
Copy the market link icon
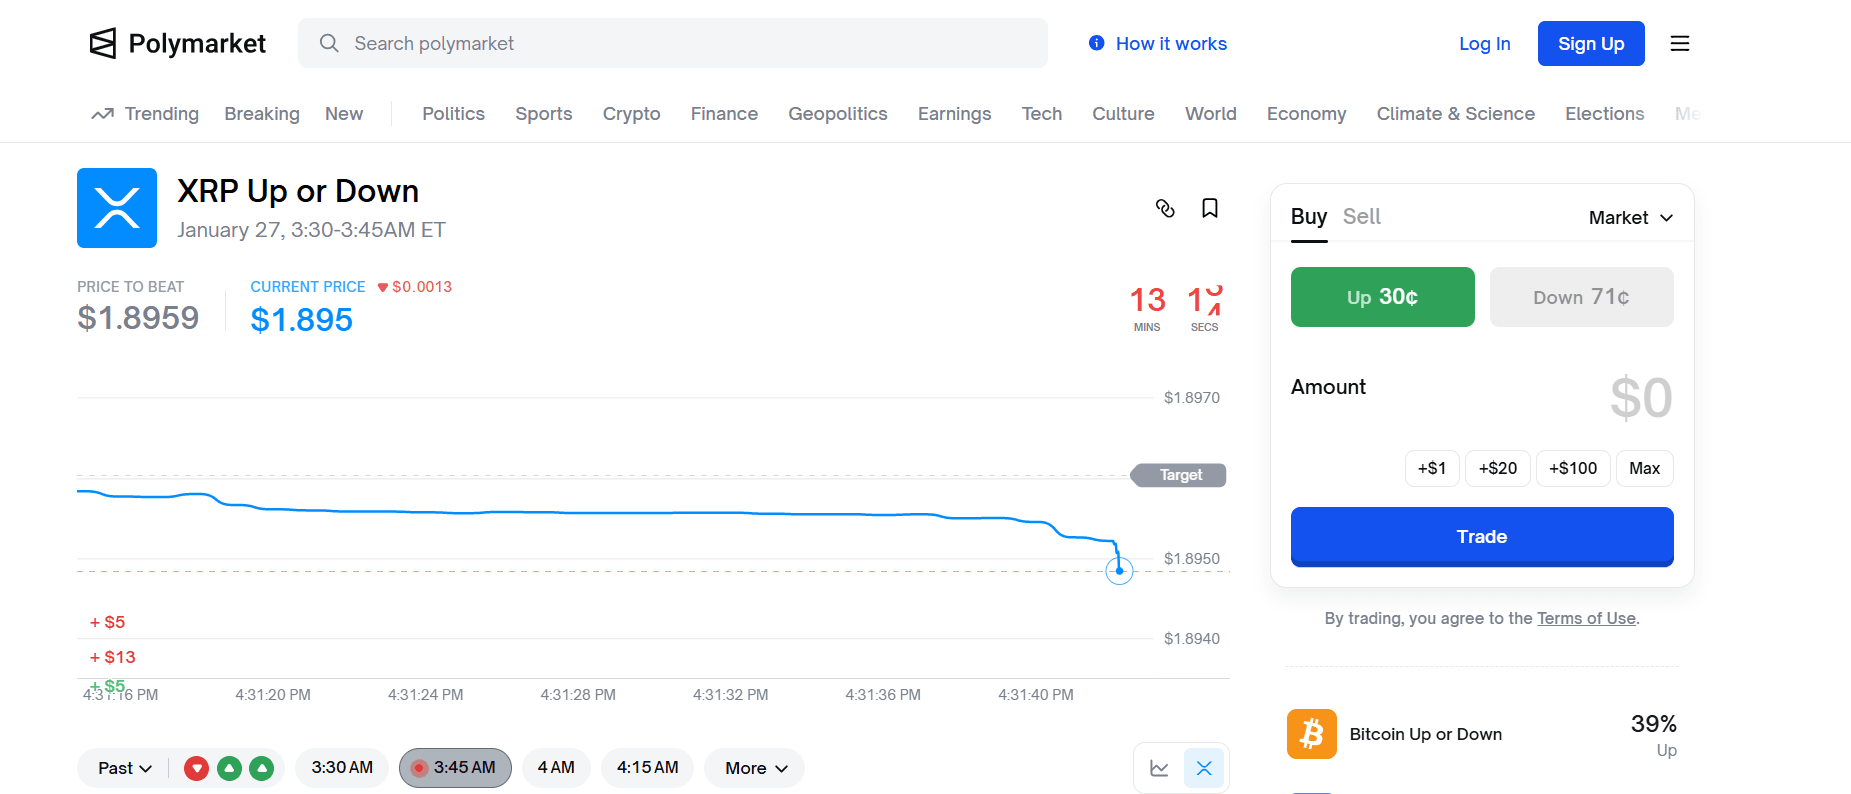click(x=1165, y=208)
